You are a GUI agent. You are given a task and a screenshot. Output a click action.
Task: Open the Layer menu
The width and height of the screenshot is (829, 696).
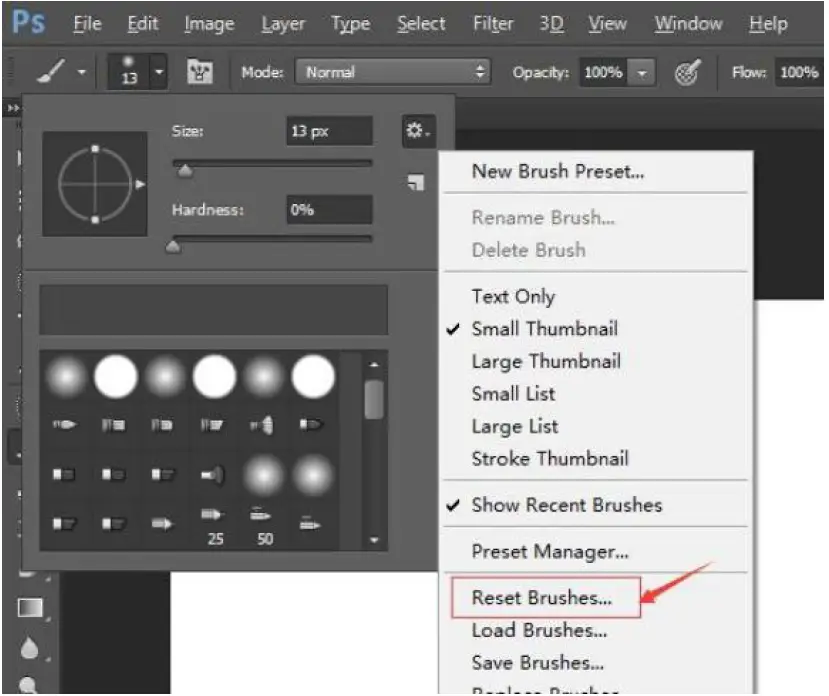click(x=283, y=24)
